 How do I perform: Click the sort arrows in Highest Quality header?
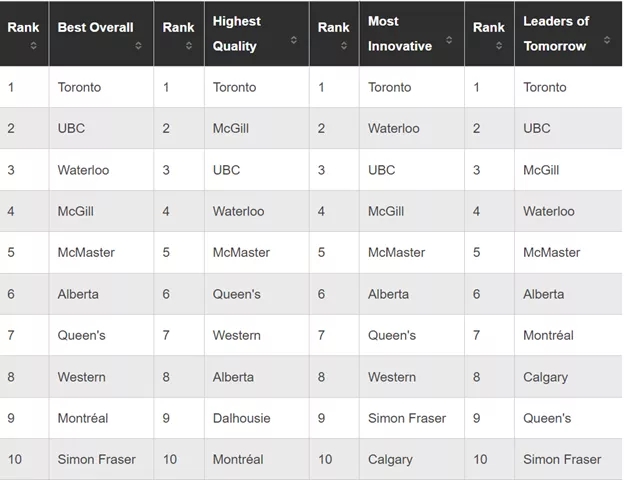(294, 41)
